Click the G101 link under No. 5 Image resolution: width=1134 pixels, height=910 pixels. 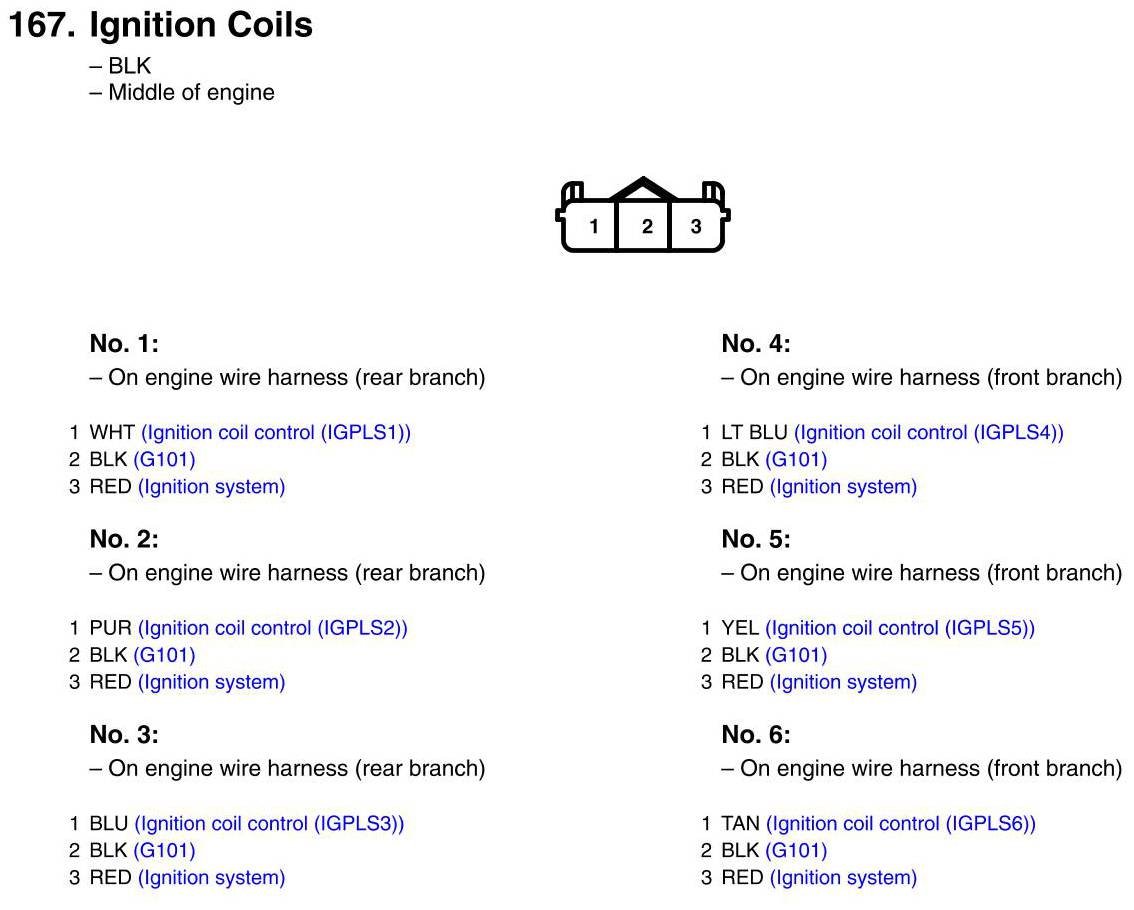pos(796,655)
